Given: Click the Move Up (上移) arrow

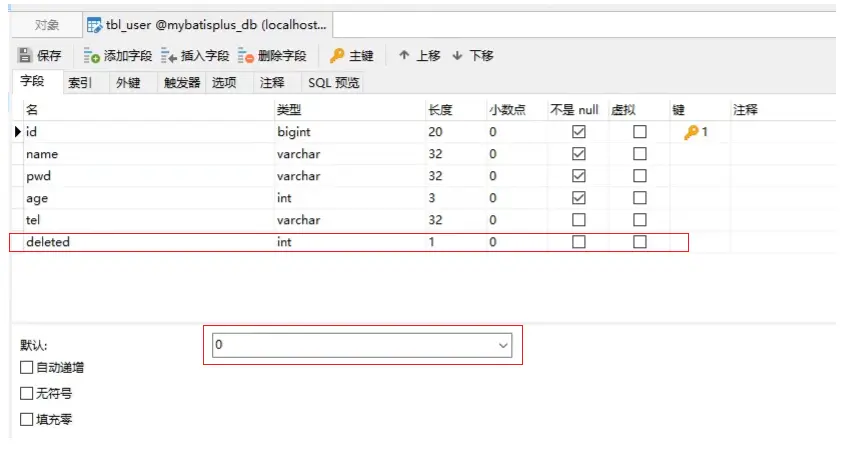Looking at the screenshot, I should point(404,55).
